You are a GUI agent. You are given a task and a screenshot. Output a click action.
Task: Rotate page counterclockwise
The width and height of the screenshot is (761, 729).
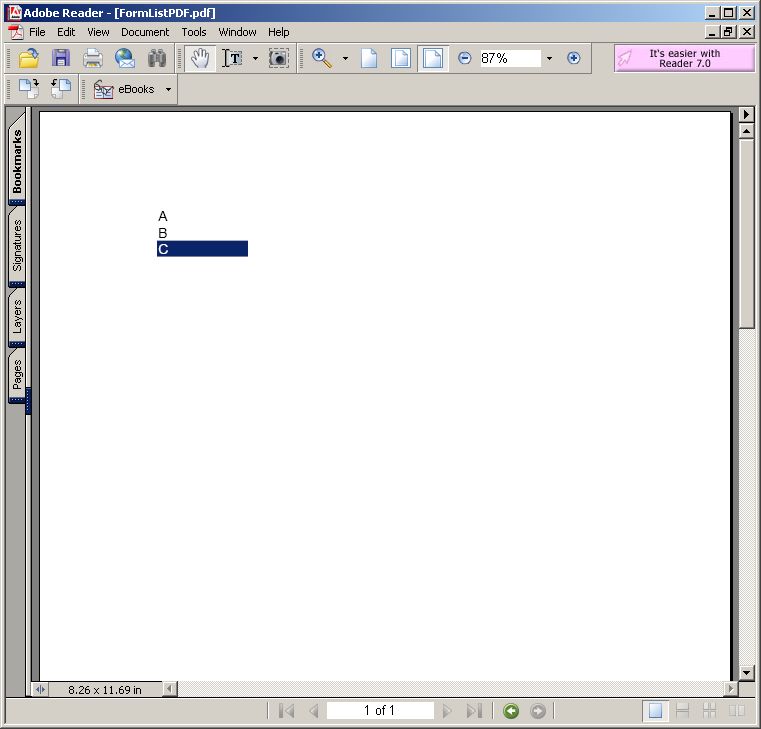[x=61, y=89]
